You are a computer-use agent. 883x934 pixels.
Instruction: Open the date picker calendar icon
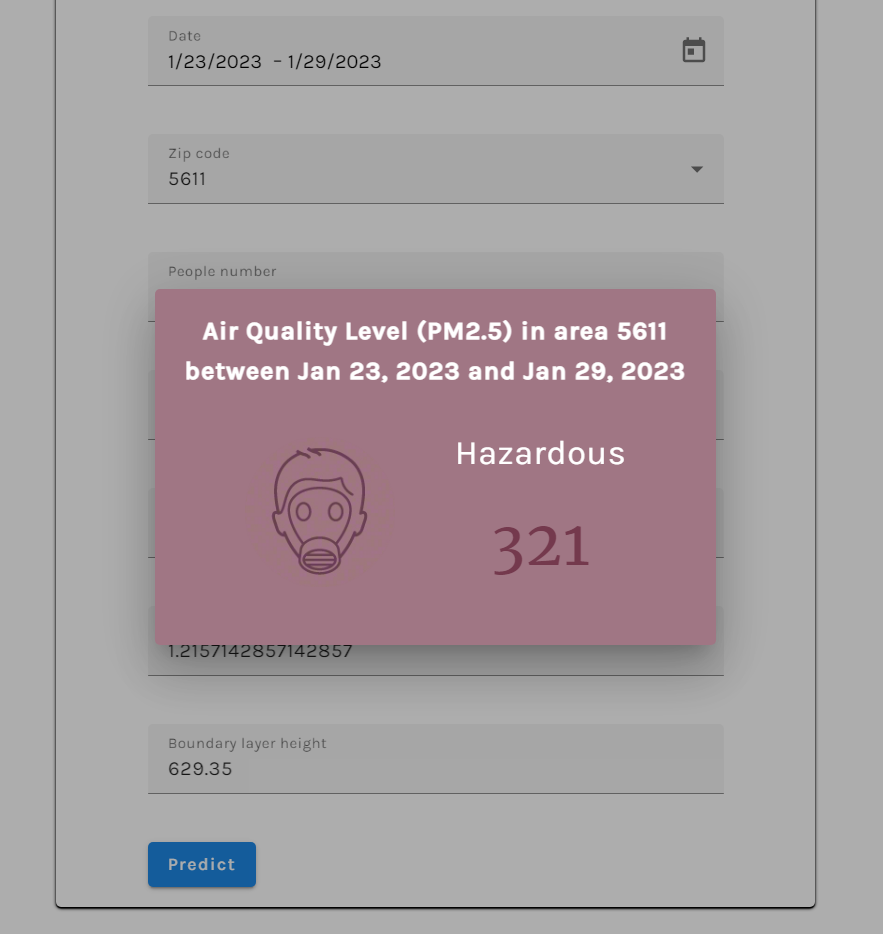pyautogui.click(x=694, y=50)
